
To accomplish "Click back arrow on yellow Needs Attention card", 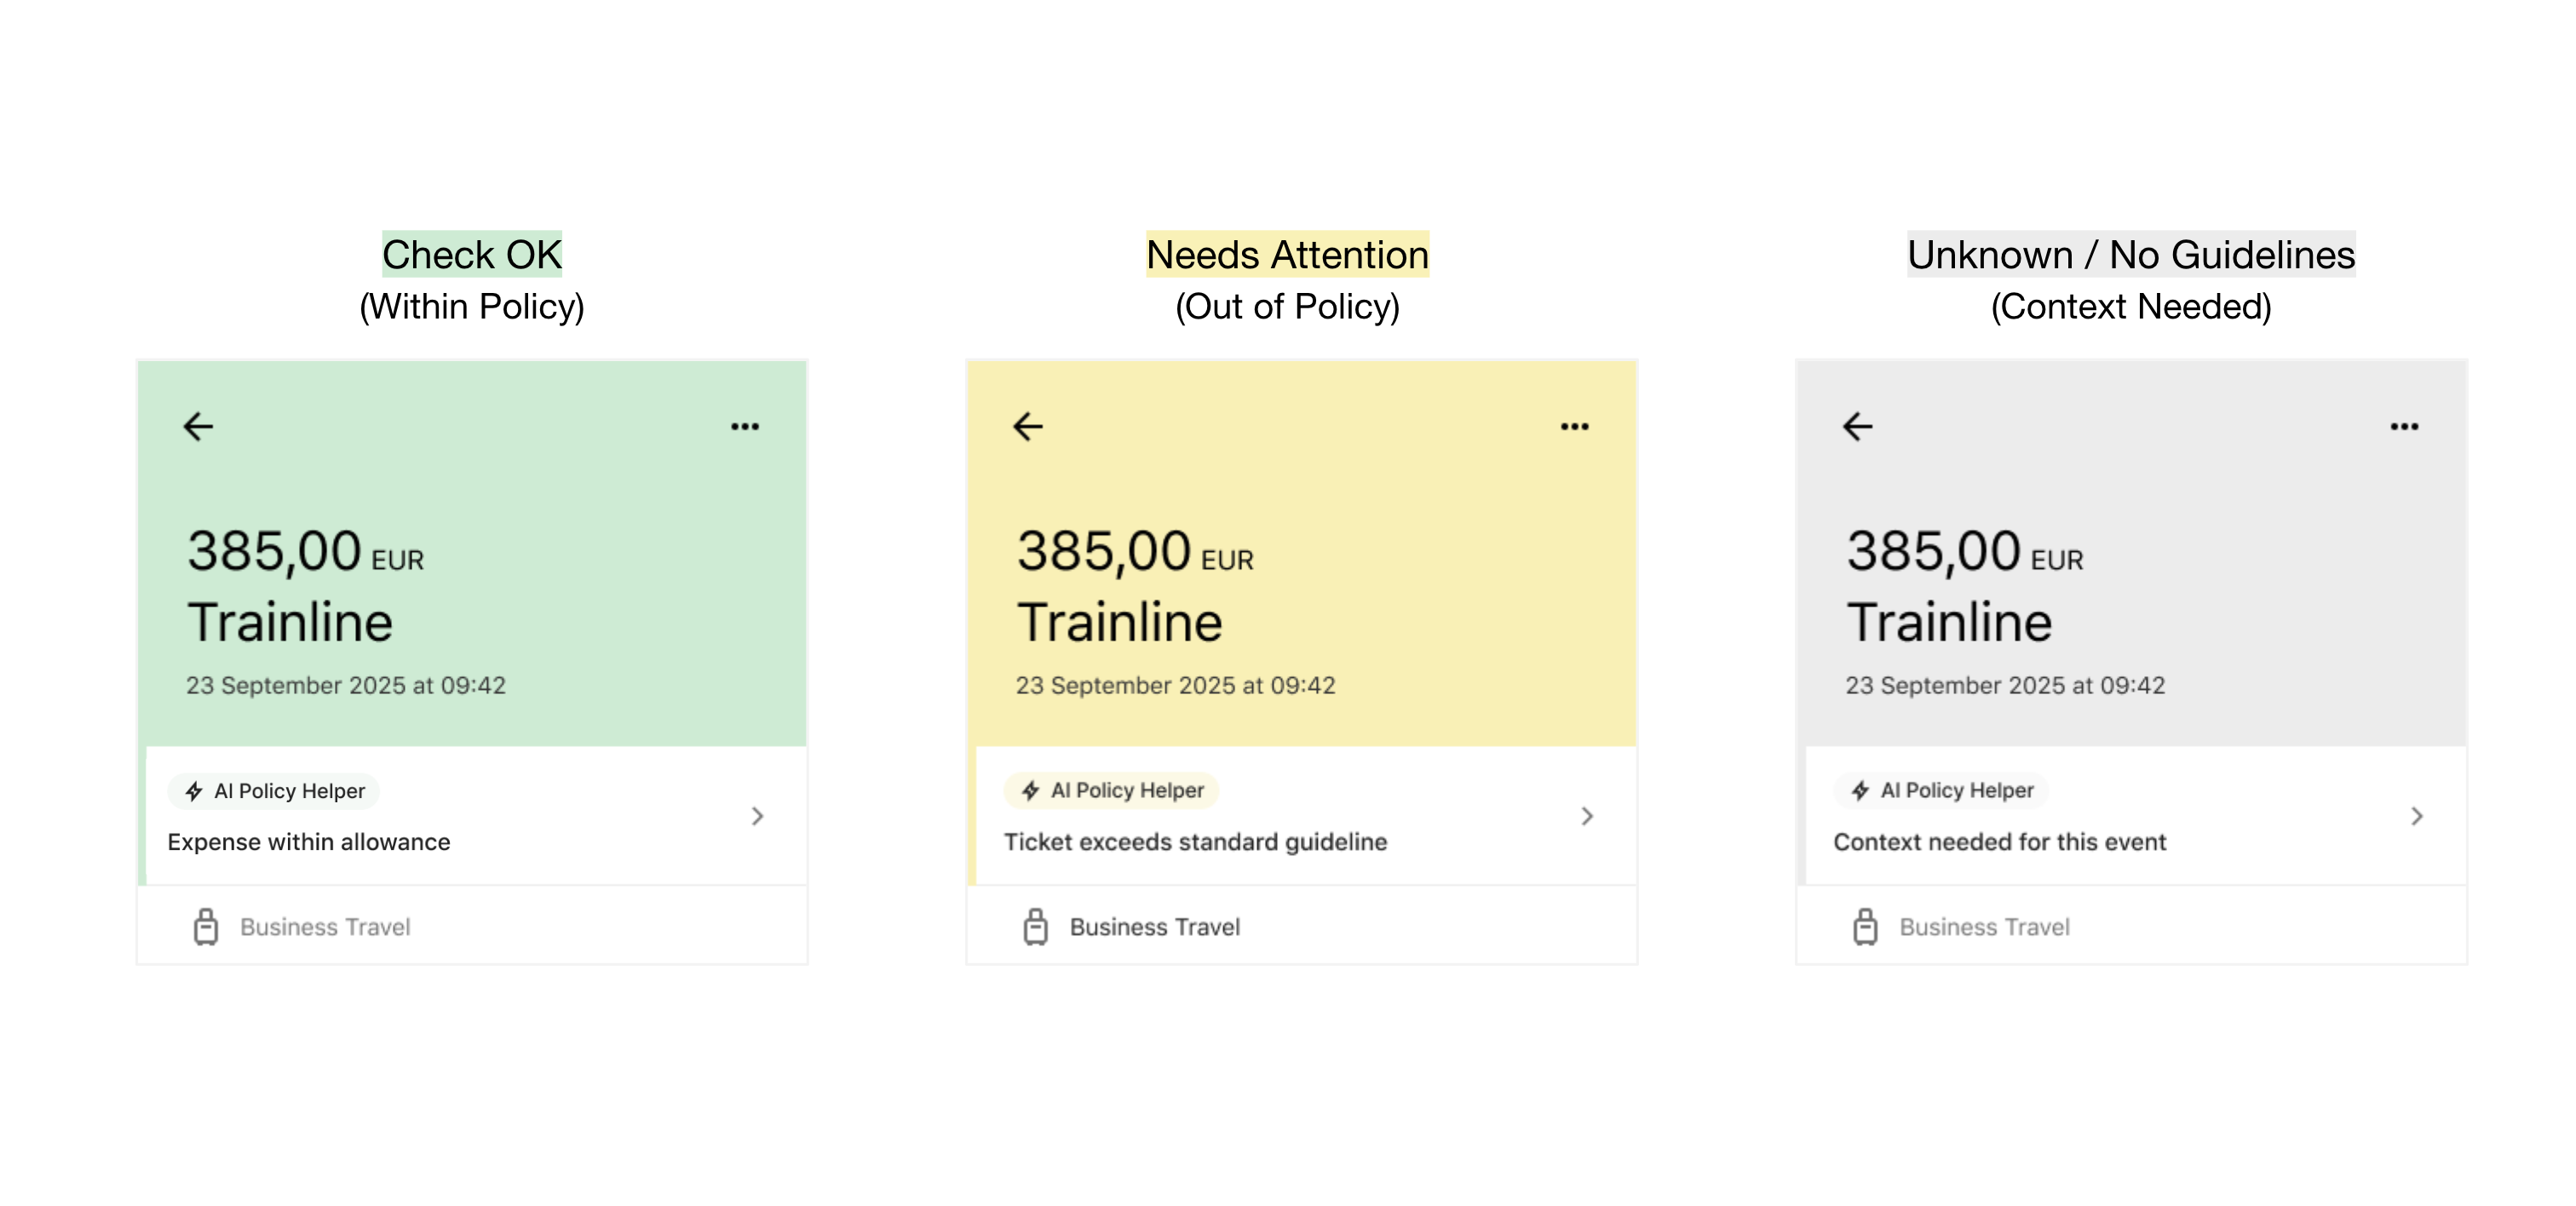I will click(1027, 427).
